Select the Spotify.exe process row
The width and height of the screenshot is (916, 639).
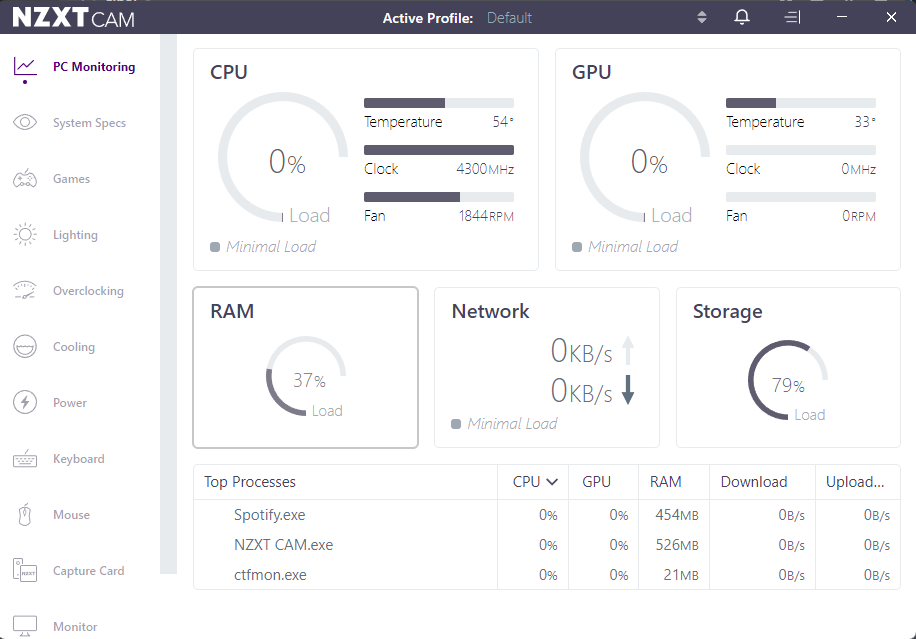(270, 516)
